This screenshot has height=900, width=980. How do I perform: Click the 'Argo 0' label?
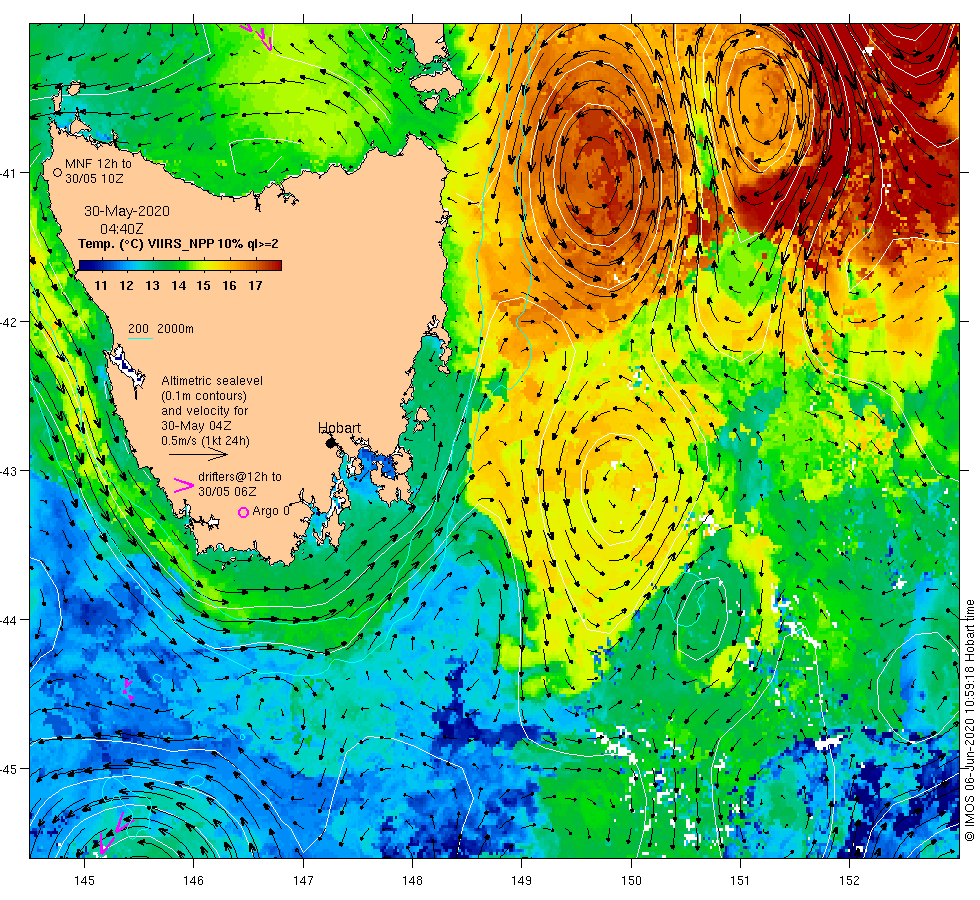click(x=271, y=511)
